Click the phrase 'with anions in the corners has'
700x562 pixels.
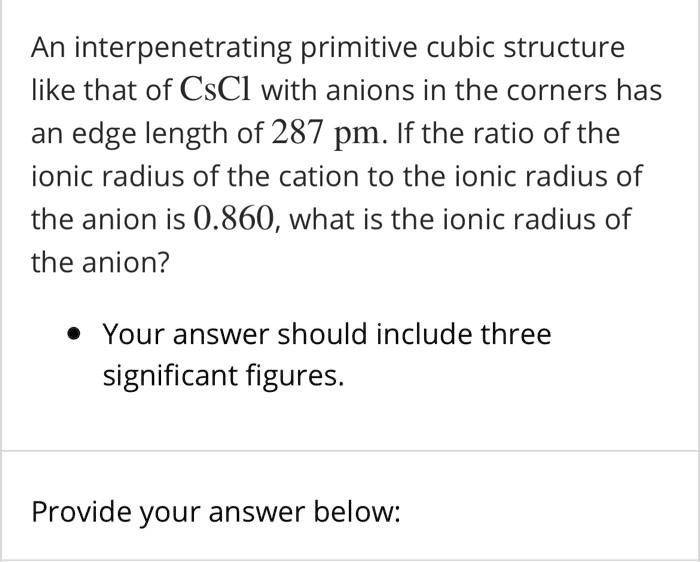click(461, 90)
